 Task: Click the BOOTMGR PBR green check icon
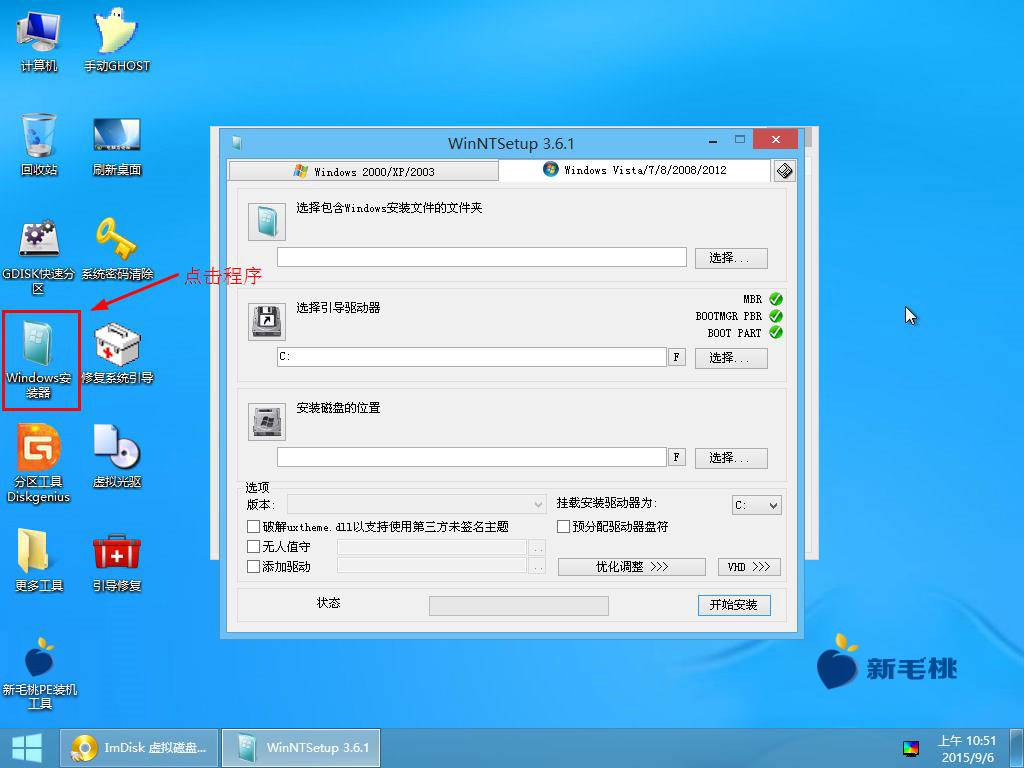click(x=776, y=315)
